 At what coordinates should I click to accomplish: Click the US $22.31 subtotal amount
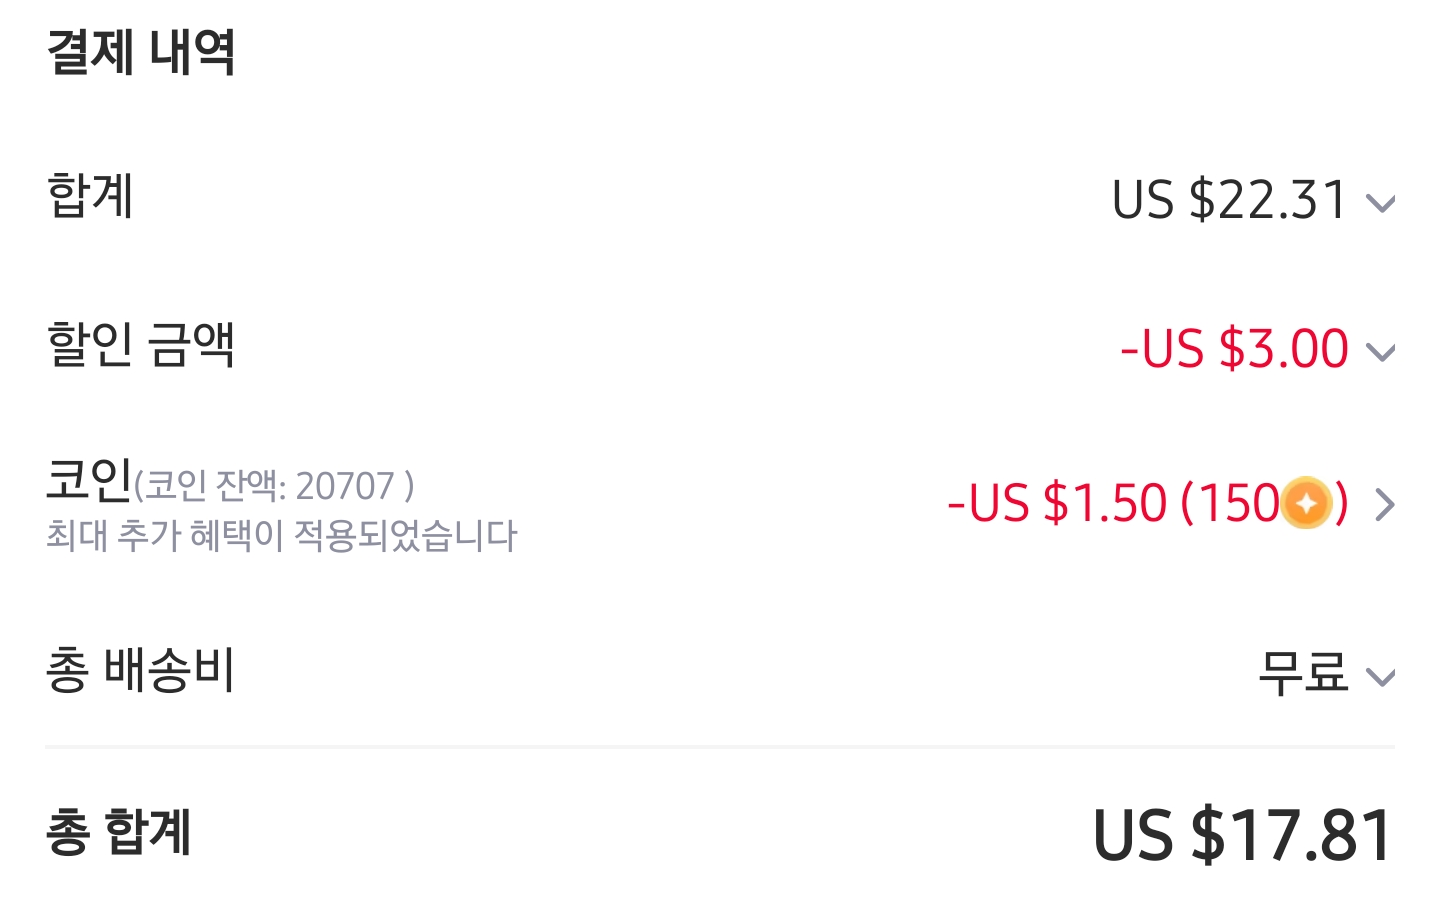tap(1230, 200)
